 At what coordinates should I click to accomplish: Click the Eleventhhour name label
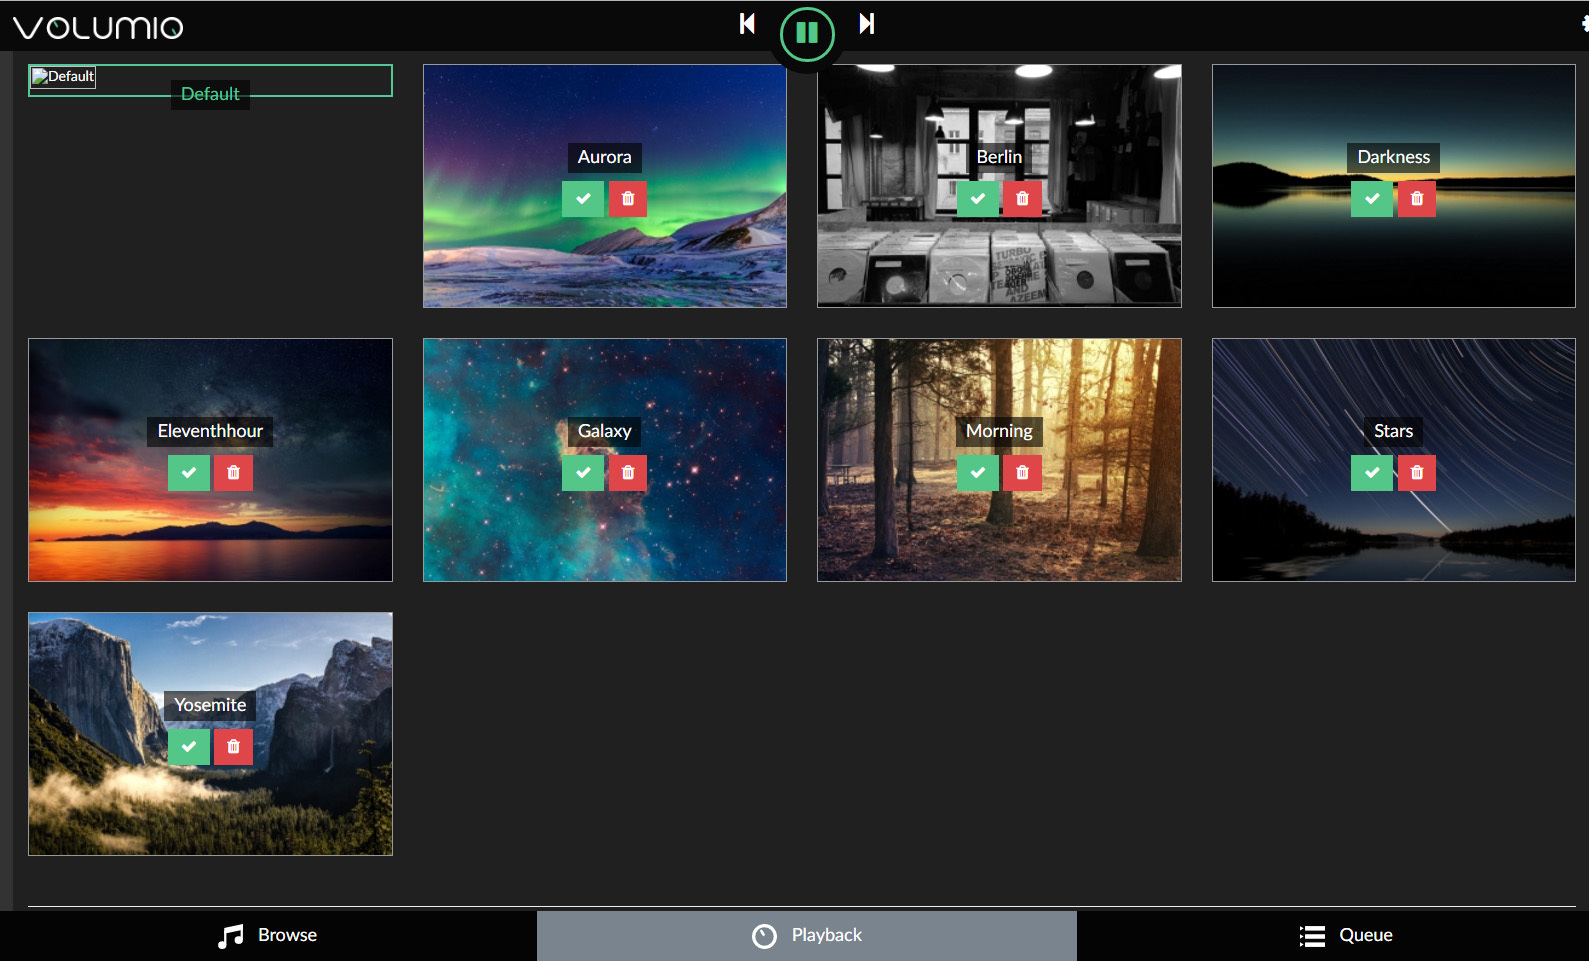[x=210, y=431]
